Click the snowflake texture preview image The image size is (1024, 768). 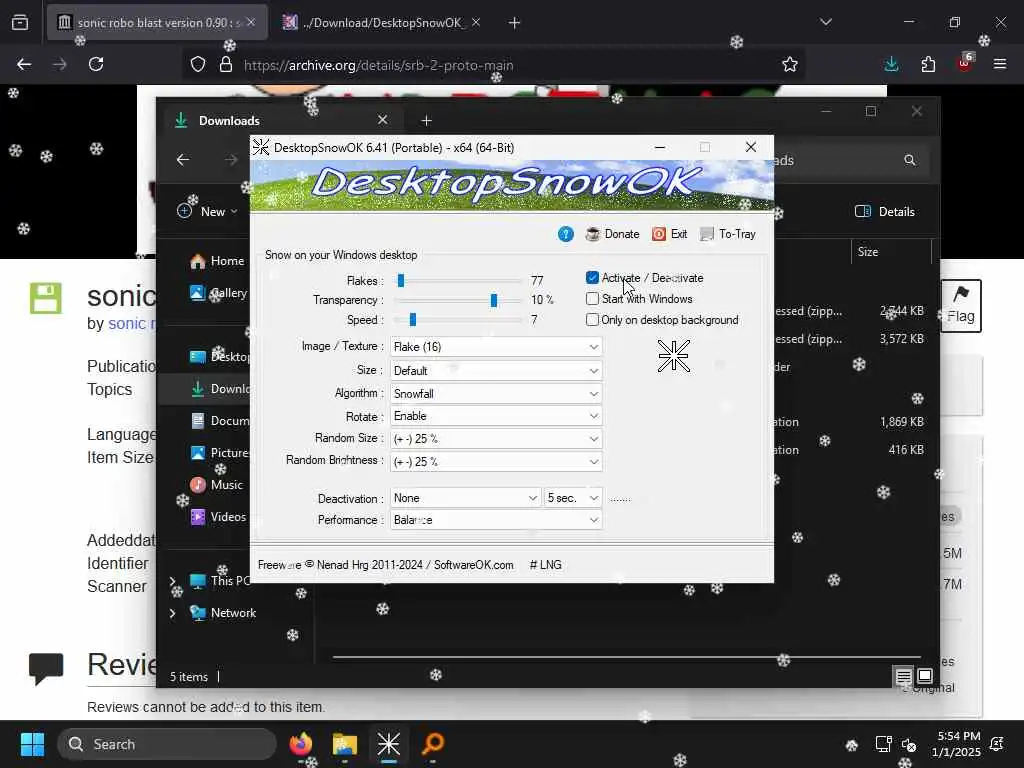click(673, 356)
